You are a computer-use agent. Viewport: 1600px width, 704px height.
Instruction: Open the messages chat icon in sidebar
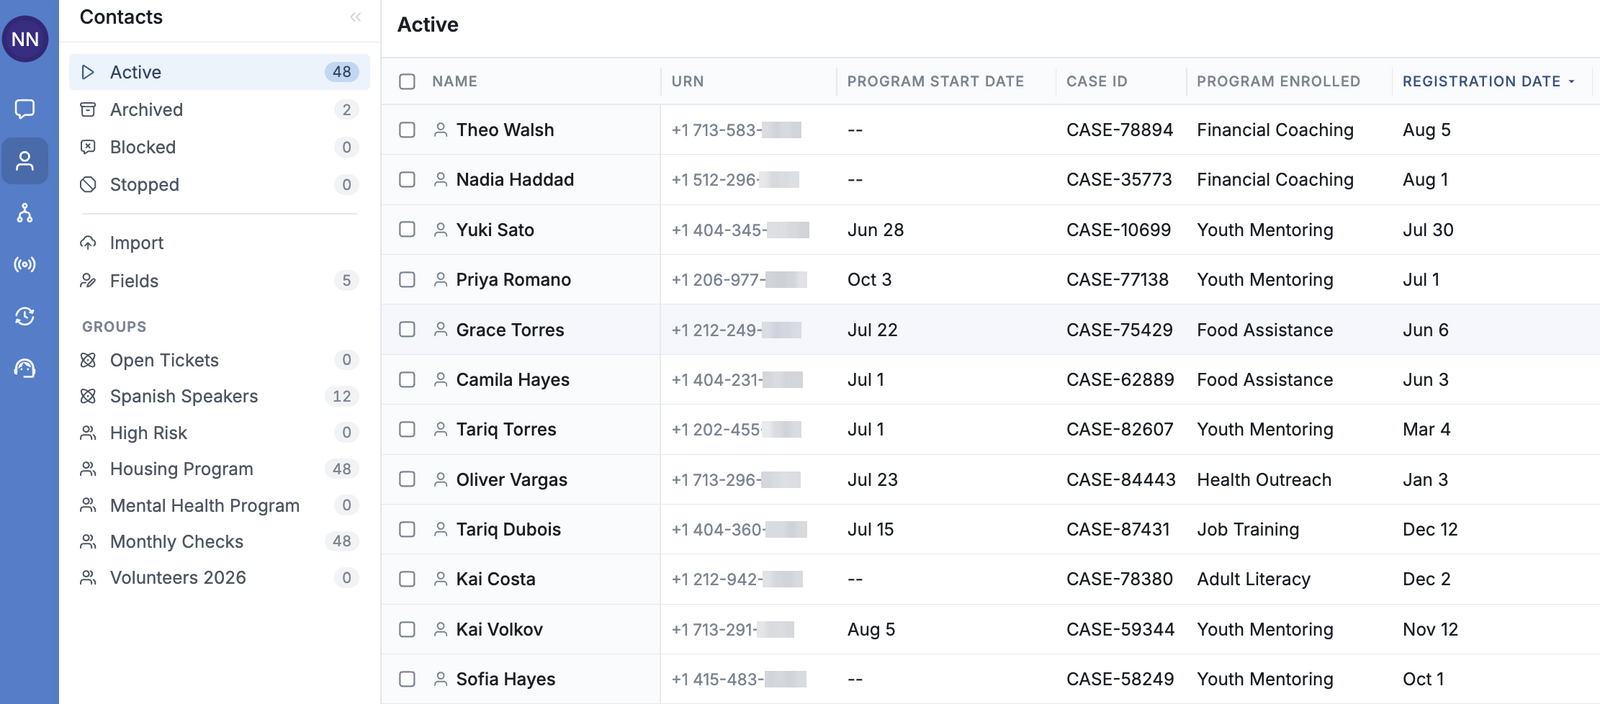pos(25,109)
